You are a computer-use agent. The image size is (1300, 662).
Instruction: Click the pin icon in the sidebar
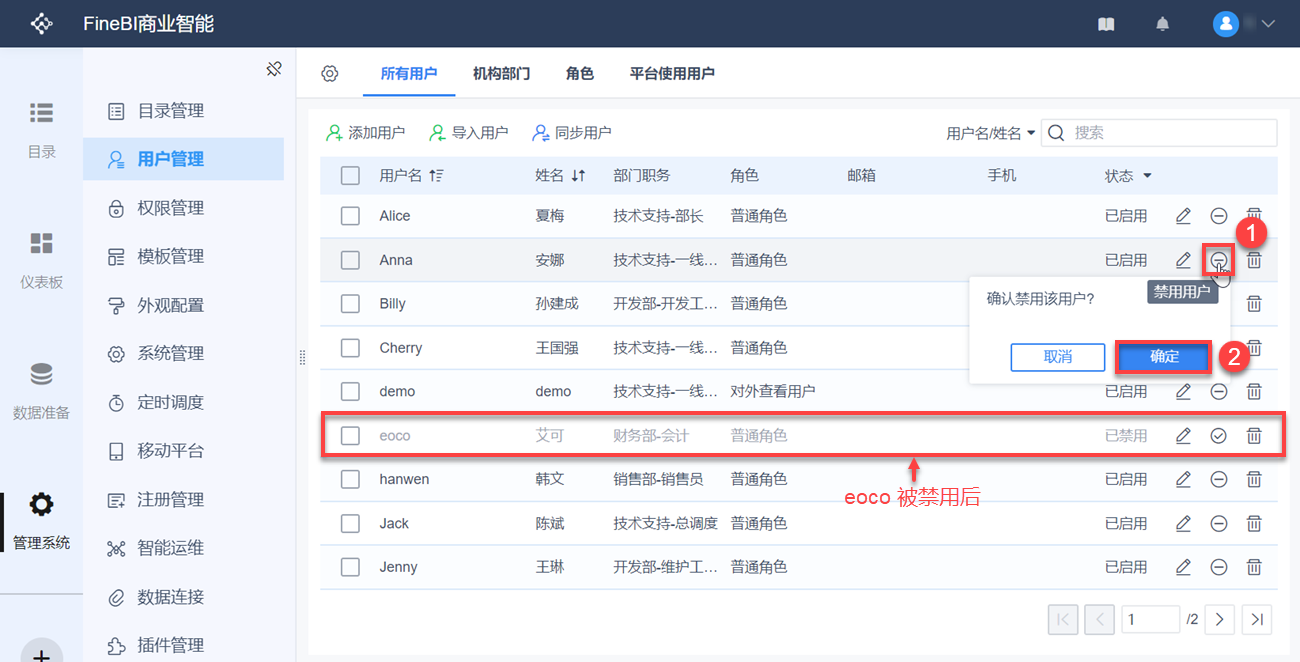point(273,69)
